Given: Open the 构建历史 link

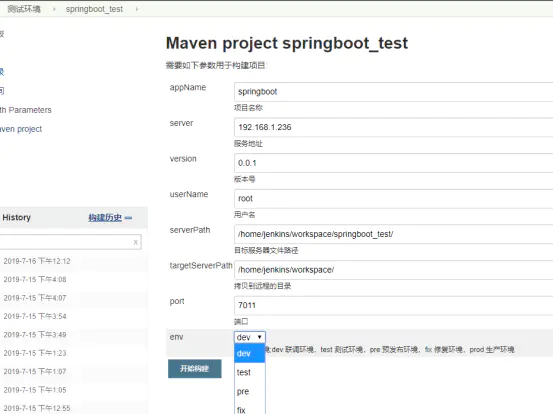Looking at the screenshot, I should click(105, 218).
